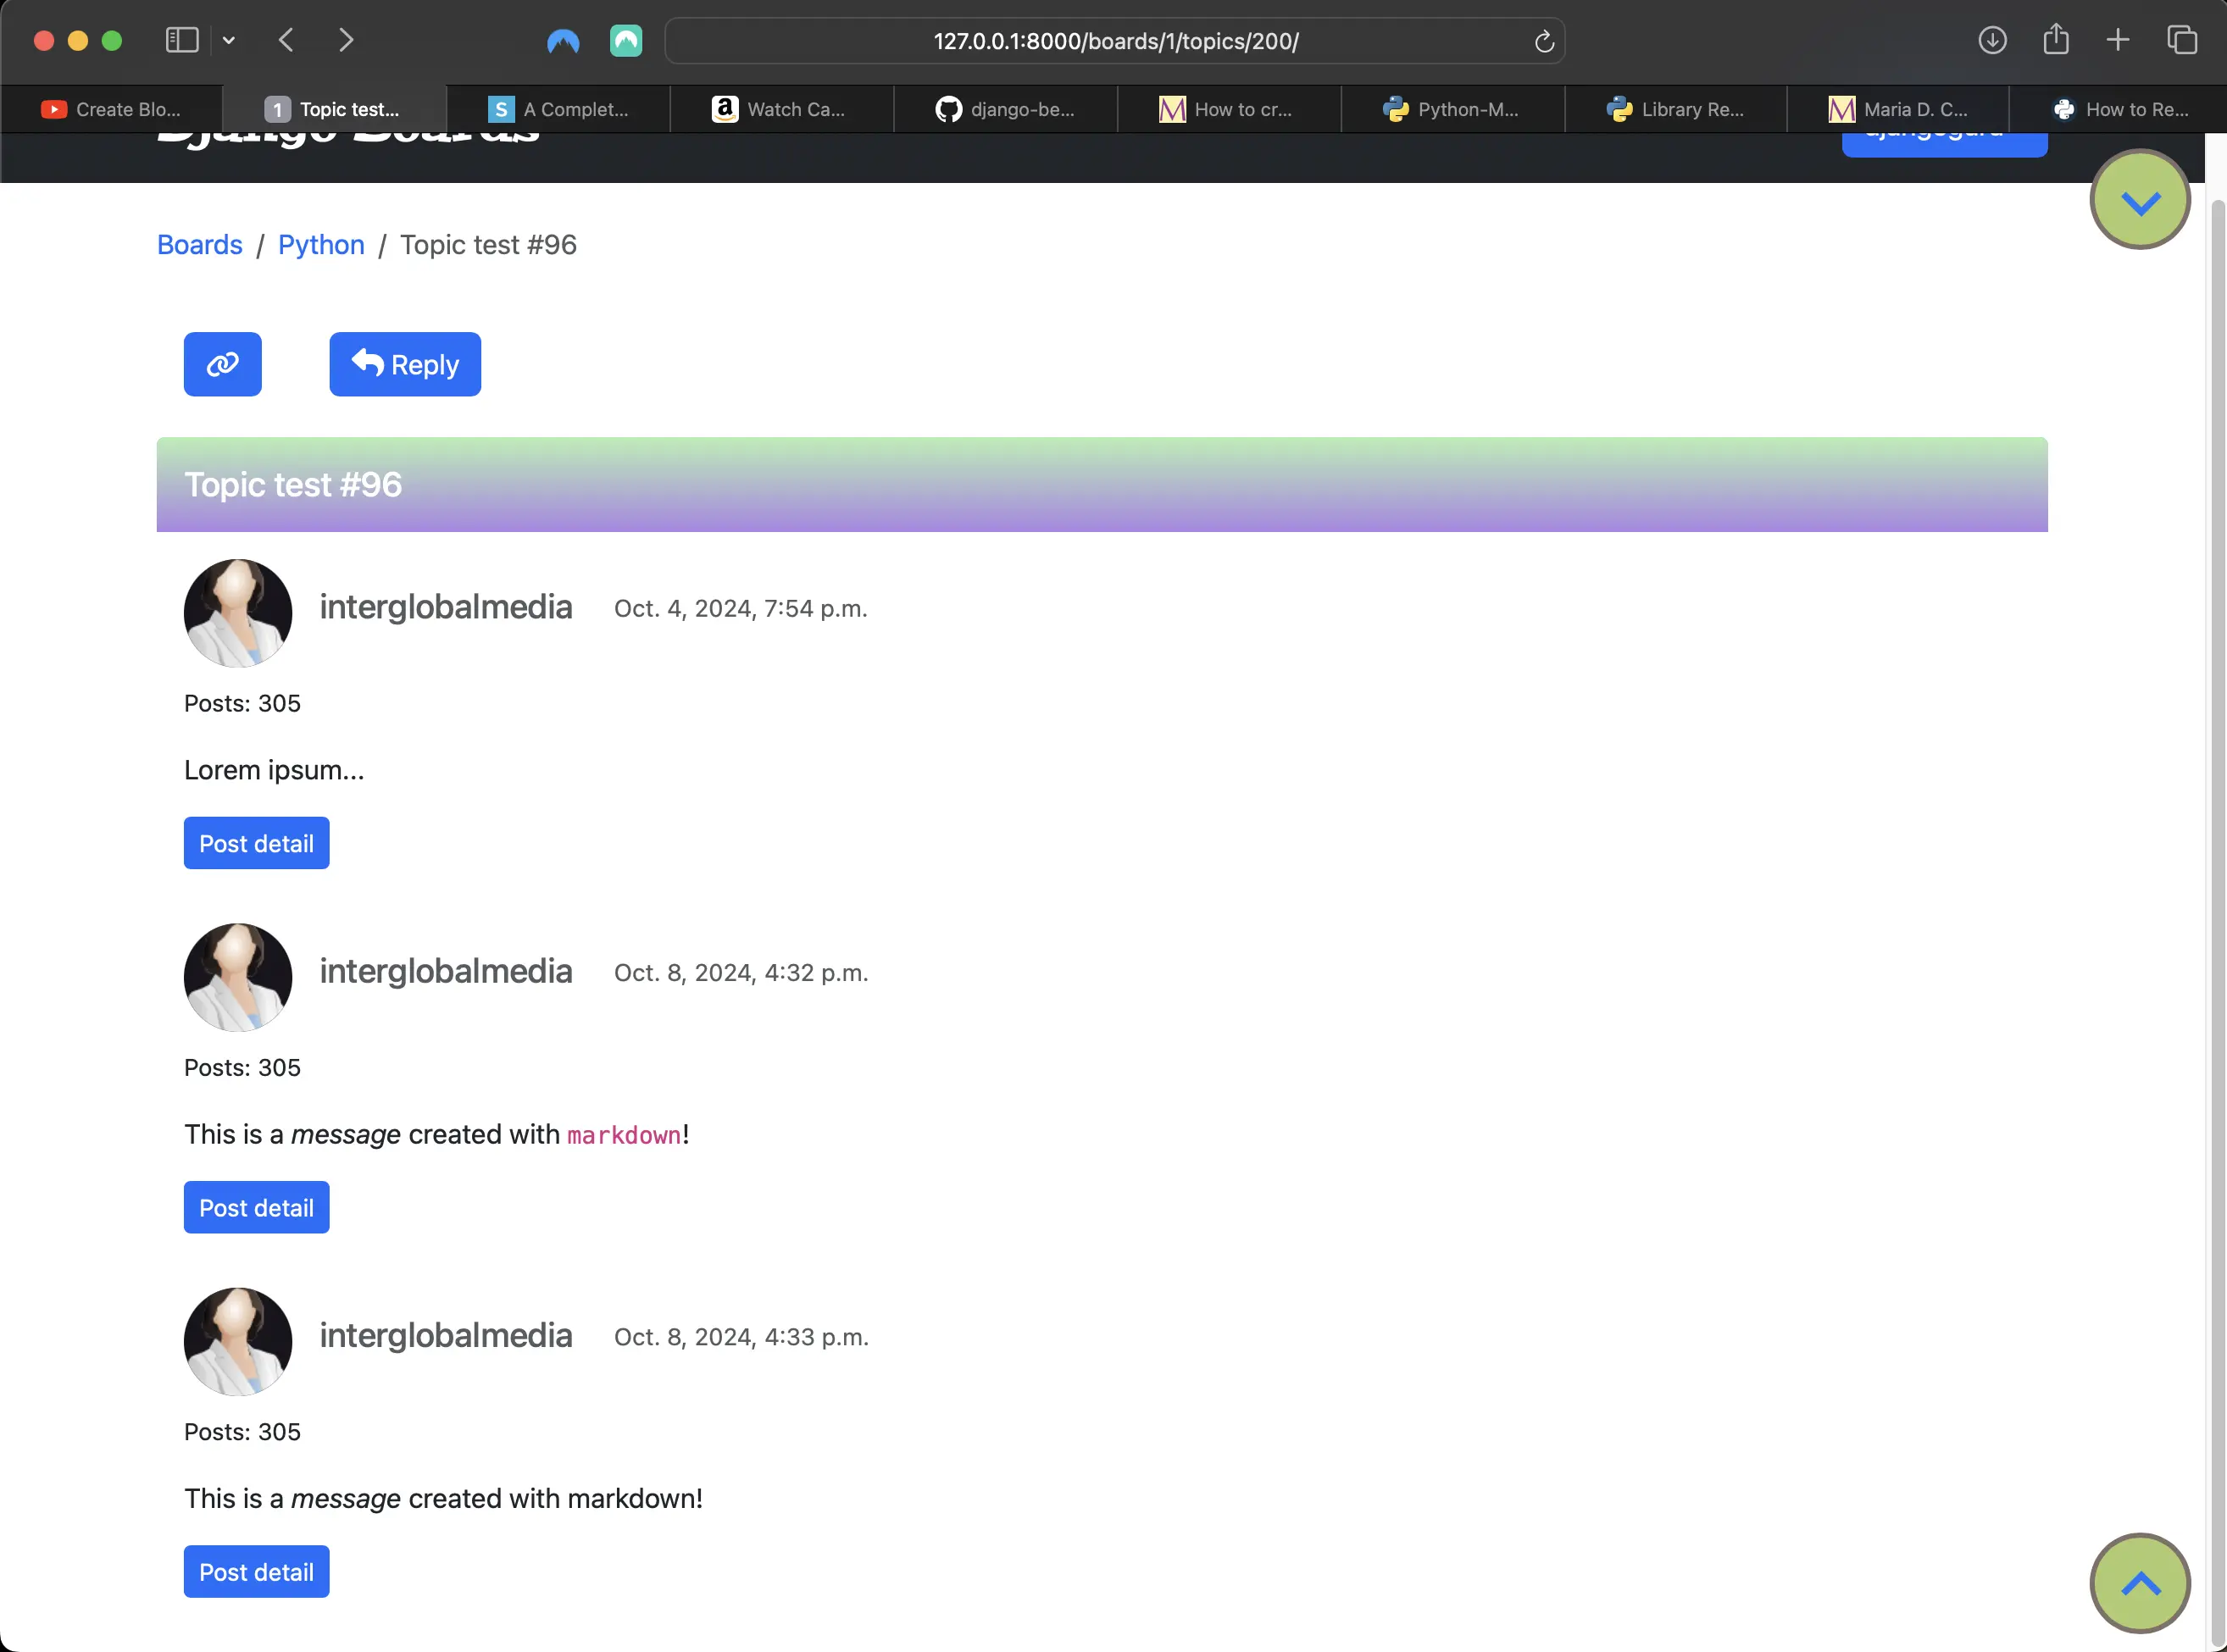Show the tab overview icon
Viewport: 2227px width, 1652px height.
[x=2182, y=40]
